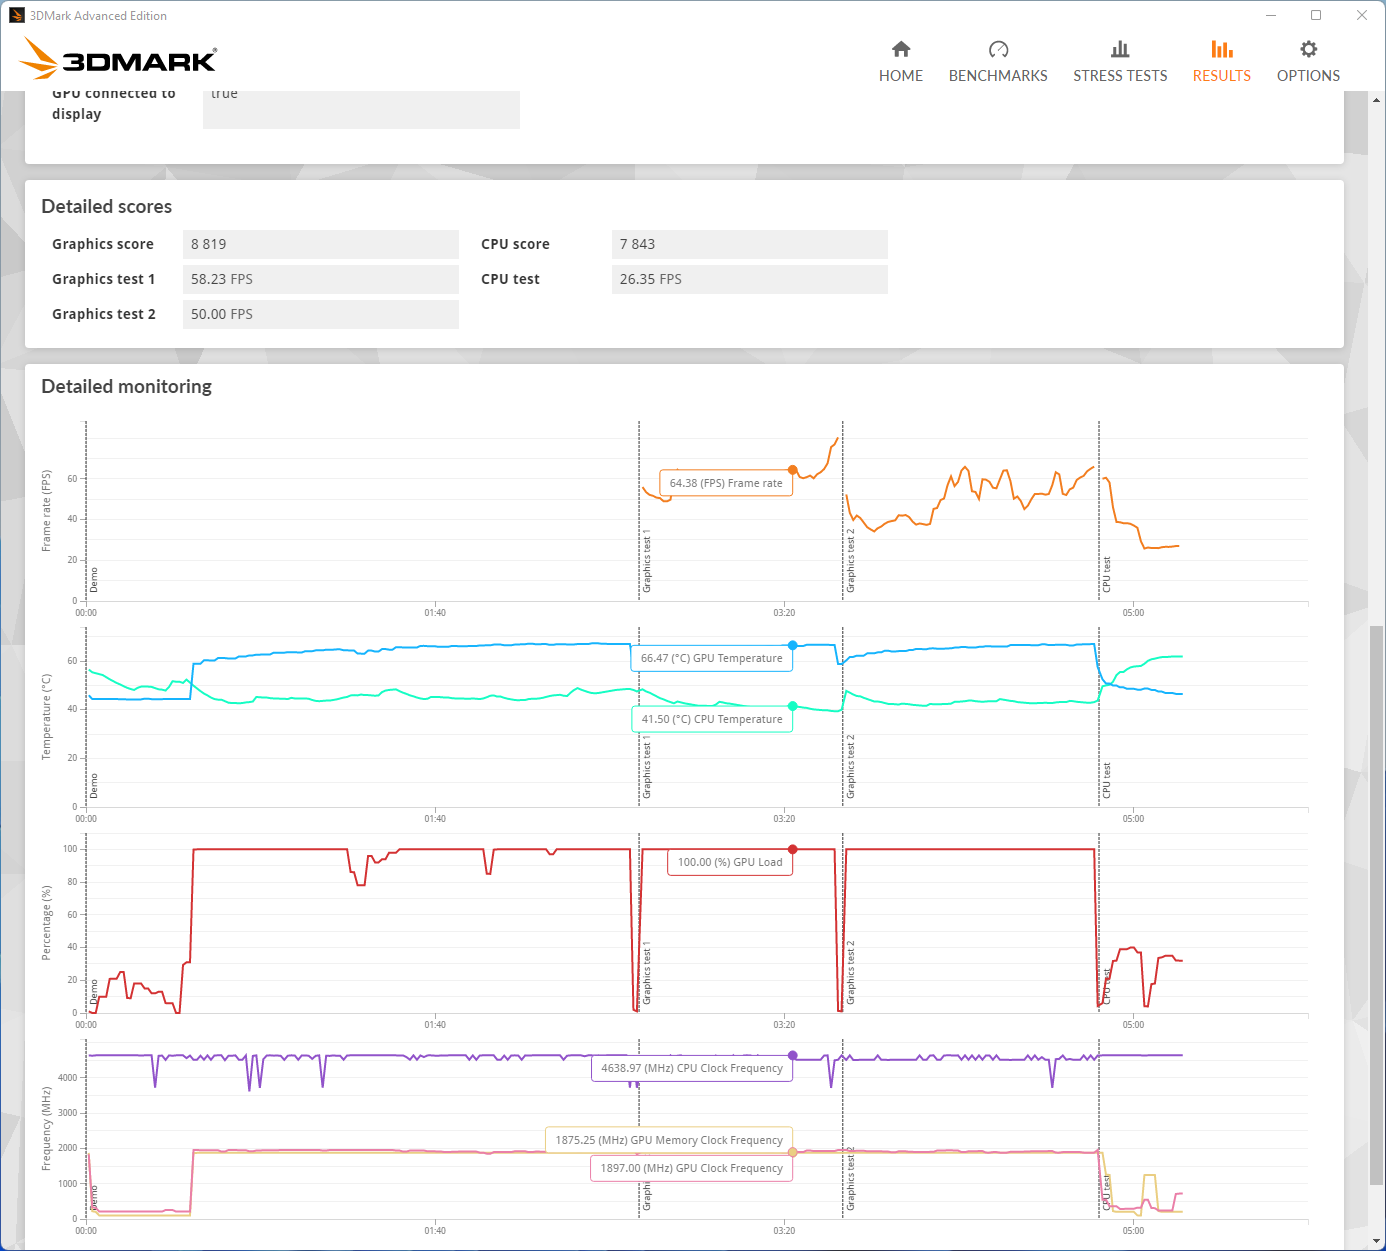Click the red GPU load data point
Screen dimensions: 1386x1251
coord(793,849)
